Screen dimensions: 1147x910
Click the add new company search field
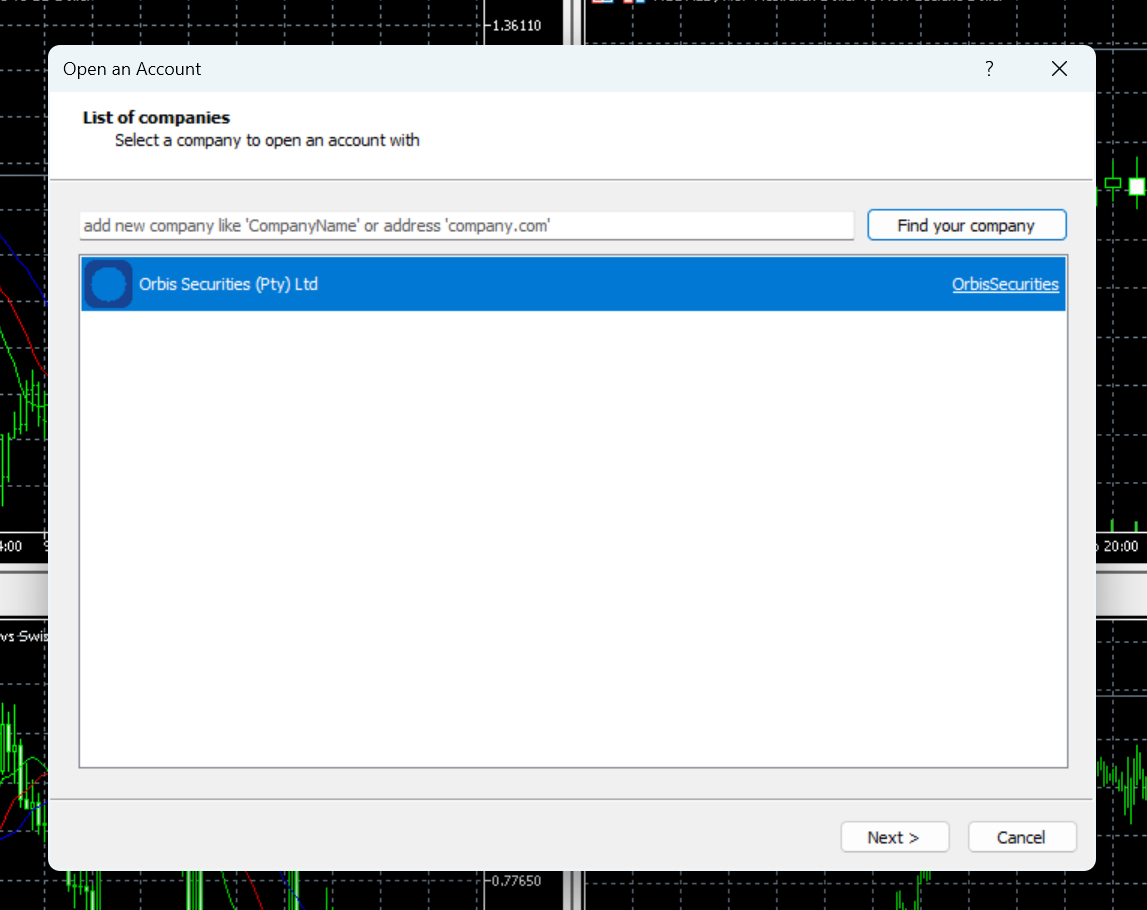click(466, 226)
